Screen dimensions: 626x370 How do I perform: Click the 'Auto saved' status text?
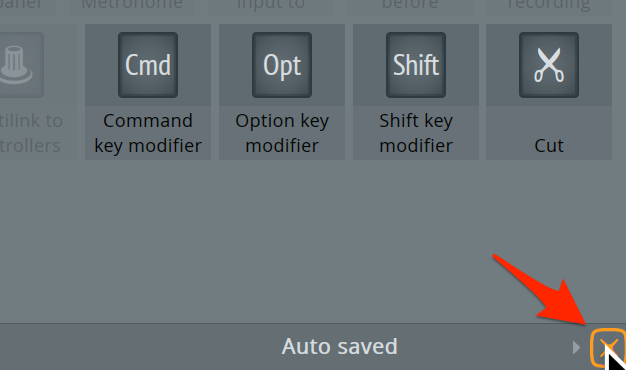[339, 346]
